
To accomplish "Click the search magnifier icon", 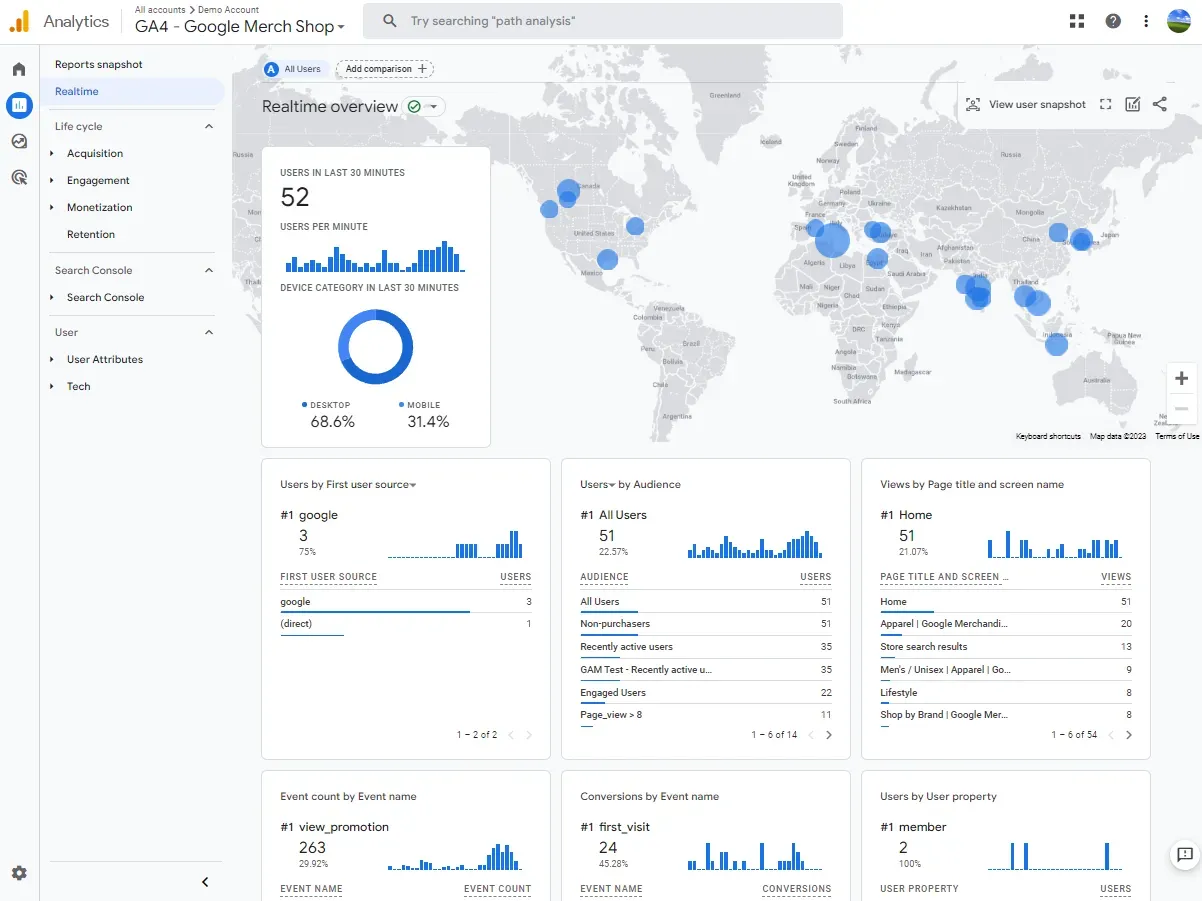I will (390, 21).
